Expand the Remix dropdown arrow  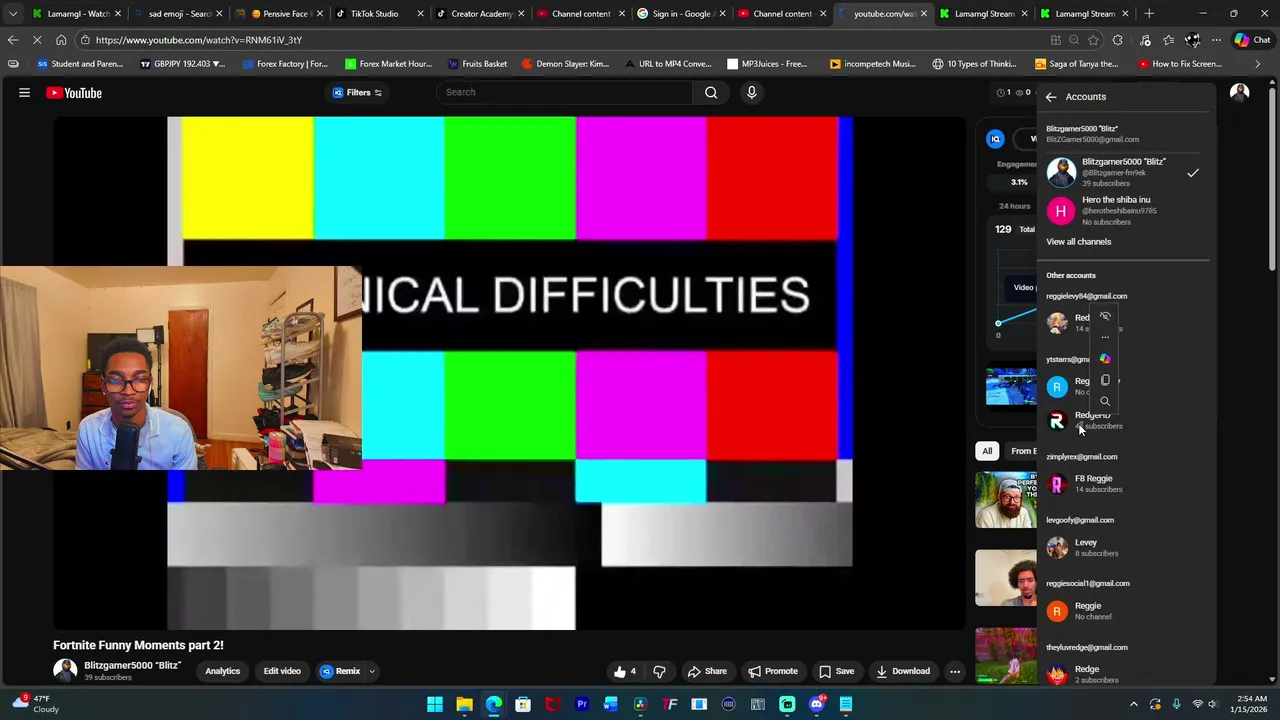pos(371,671)
